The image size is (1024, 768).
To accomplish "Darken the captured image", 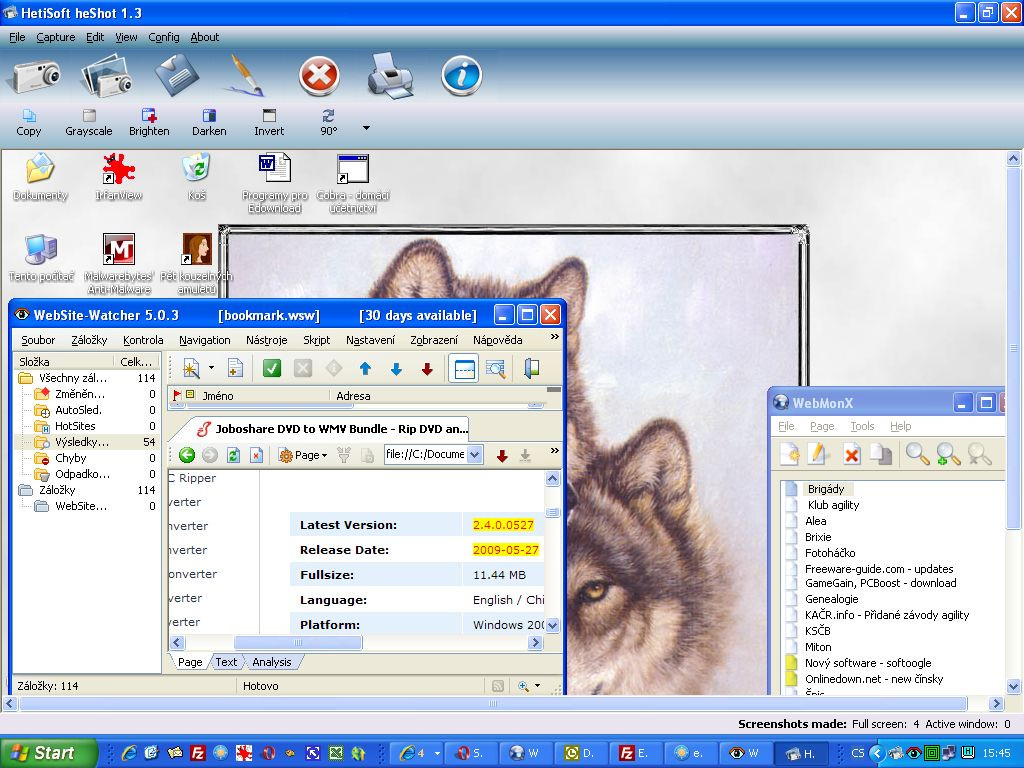I will tap(209, 123).
